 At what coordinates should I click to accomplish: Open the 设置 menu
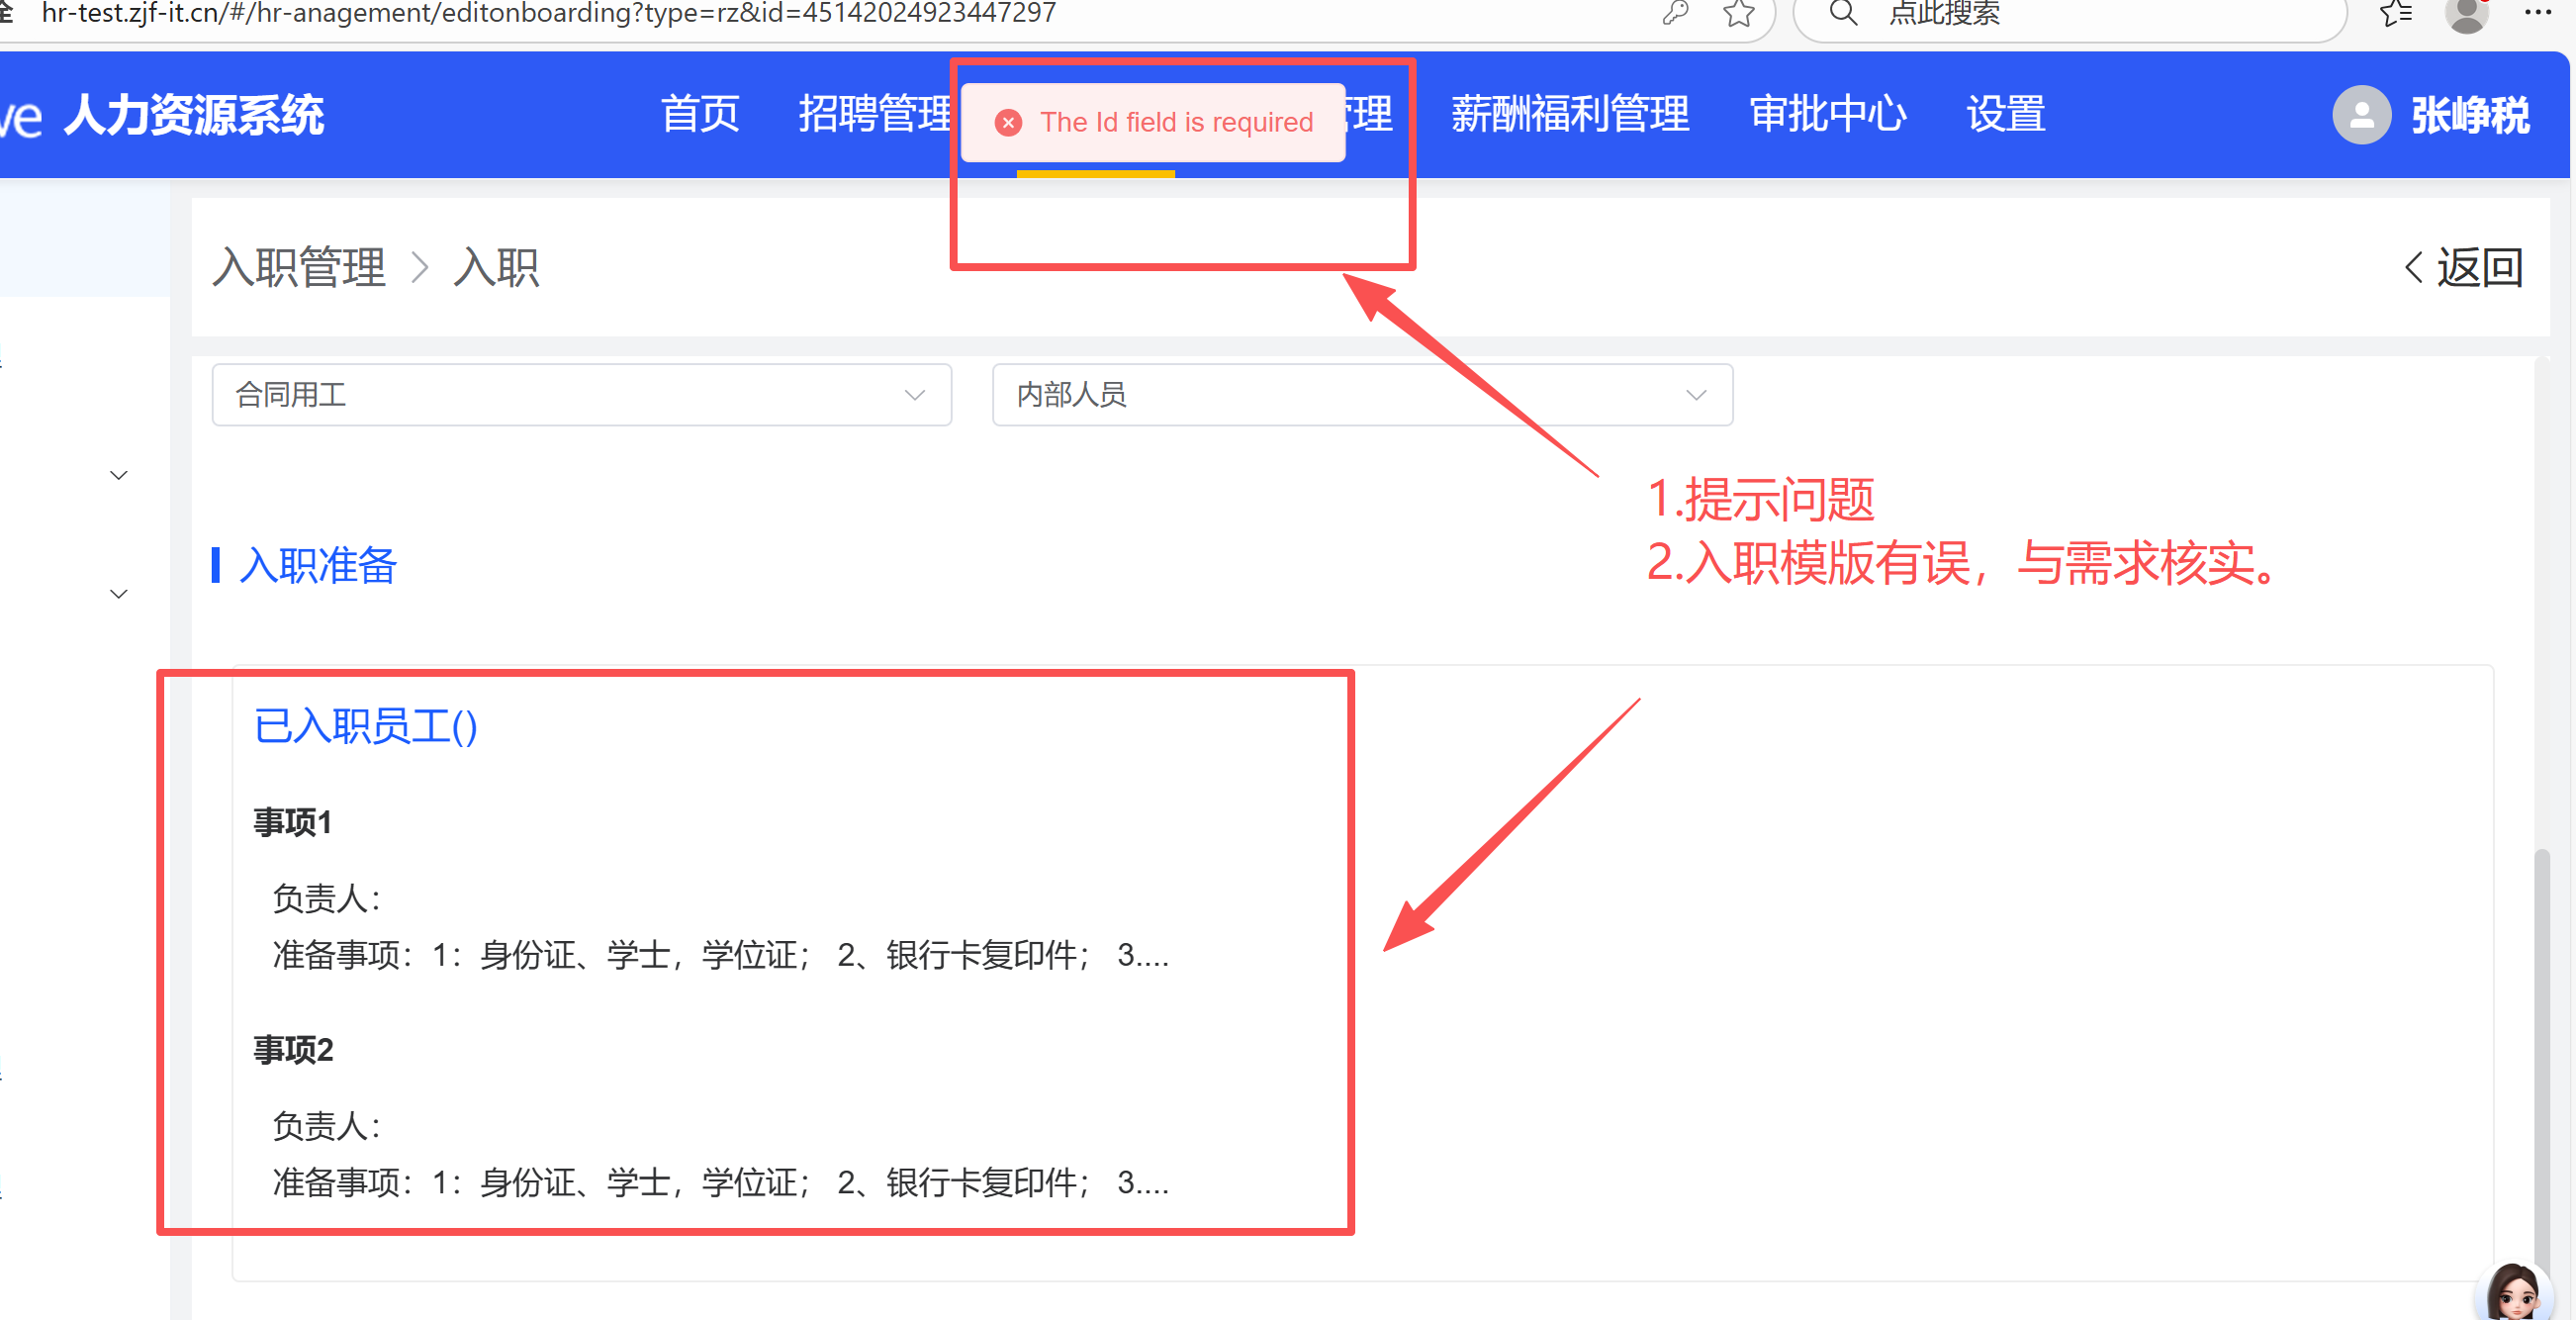tap(2005, 114)
